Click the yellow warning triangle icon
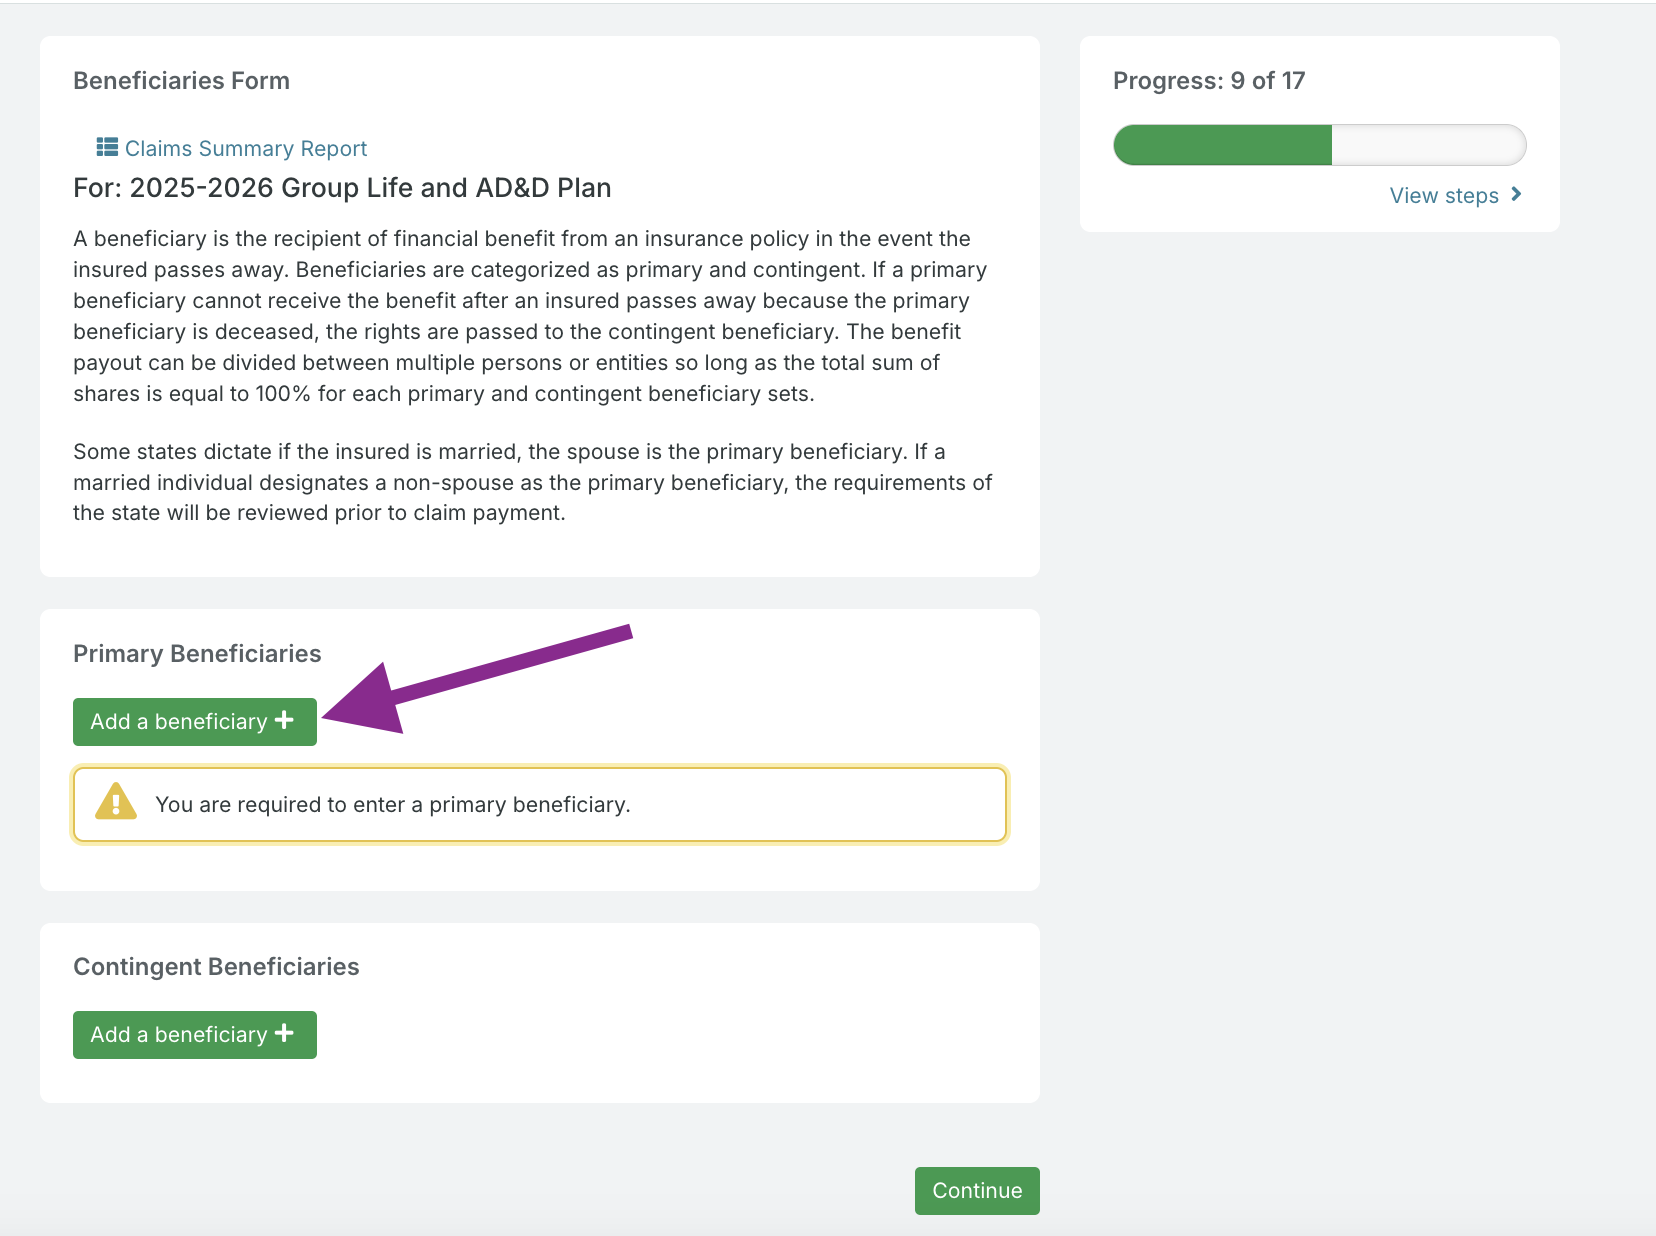This screenshot has height=1236, width=1656. 116,803
